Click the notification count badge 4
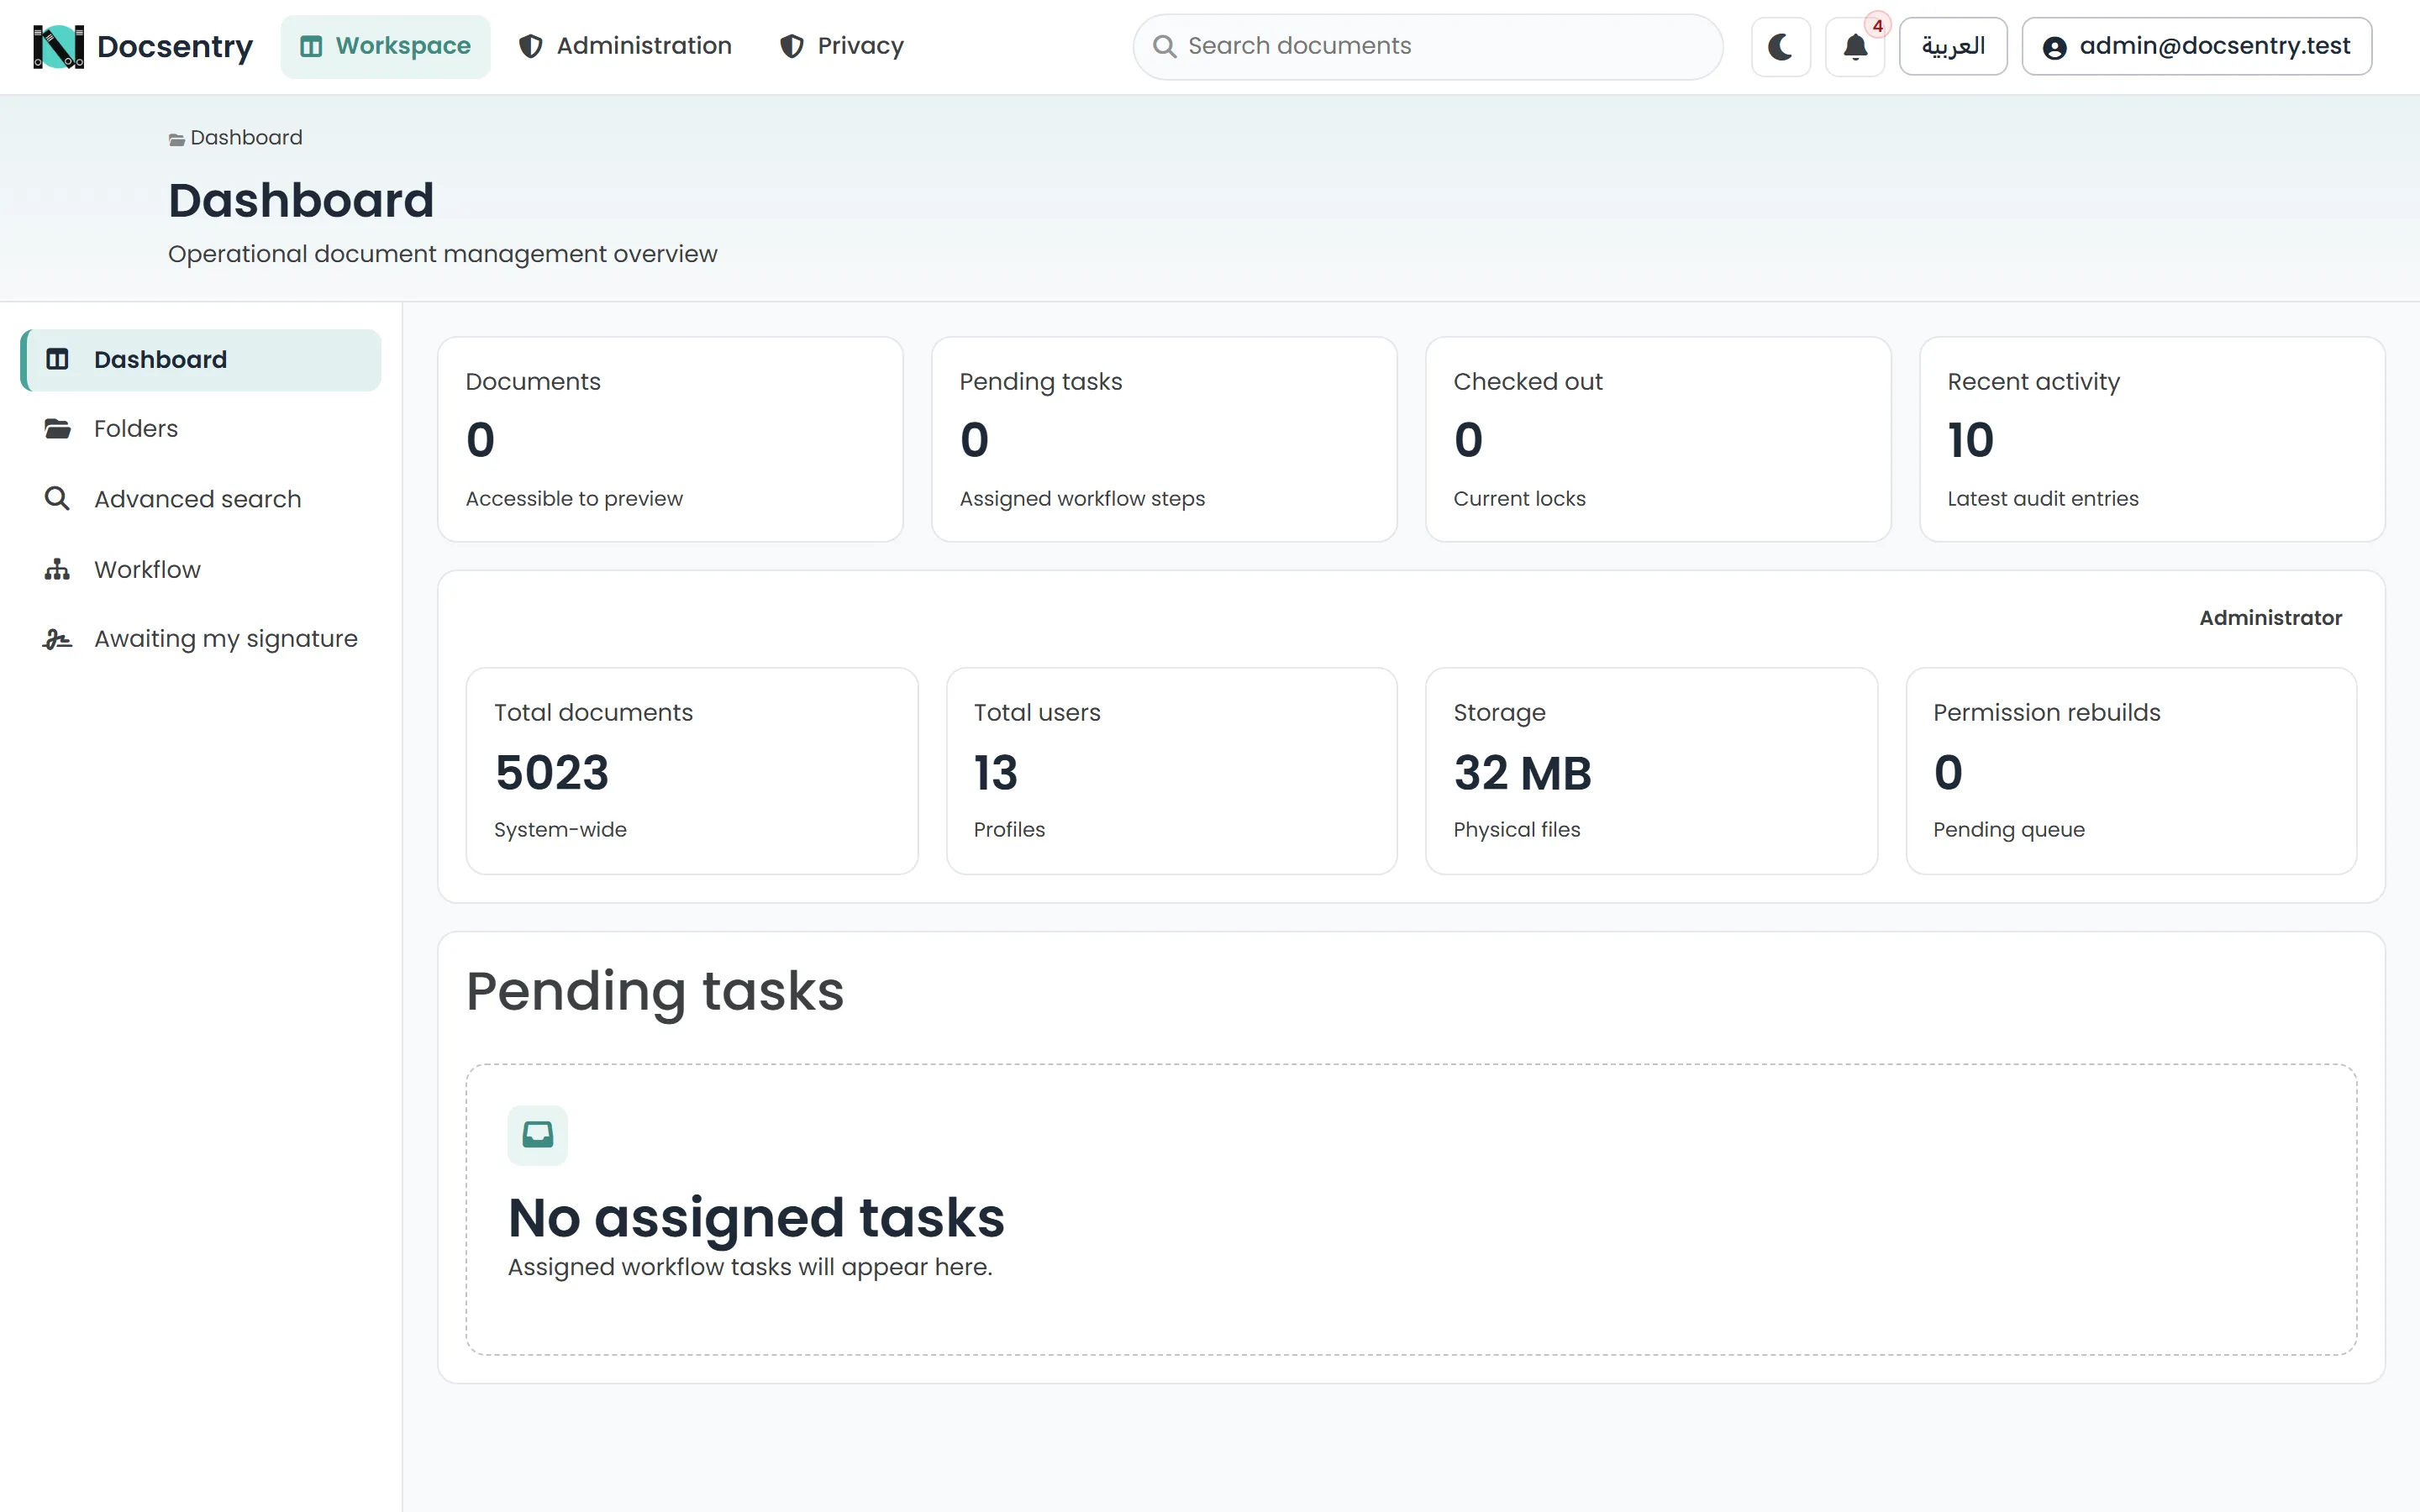 (x=1877, y=26)
